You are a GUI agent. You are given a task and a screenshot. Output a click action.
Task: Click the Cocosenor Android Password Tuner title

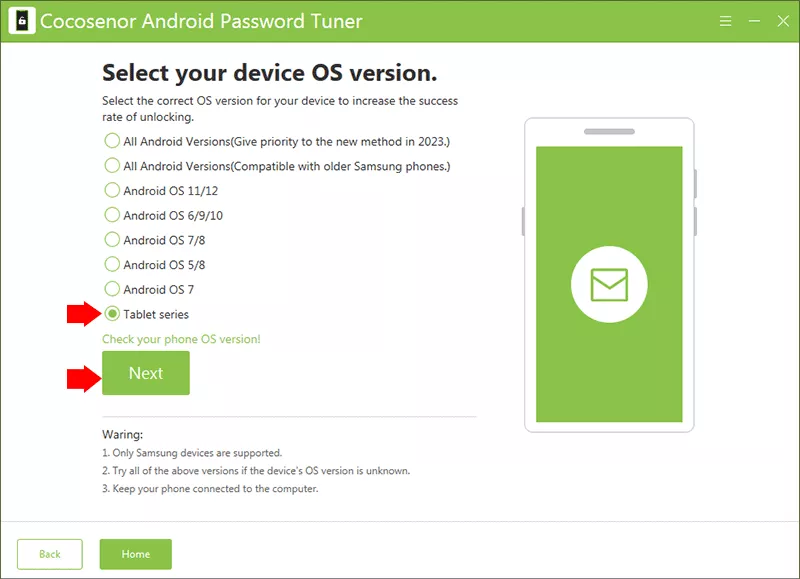tap(201, 21)
